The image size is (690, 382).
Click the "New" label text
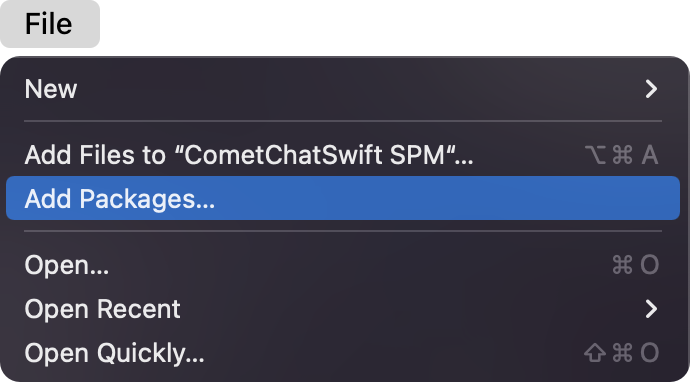point(51,89)
